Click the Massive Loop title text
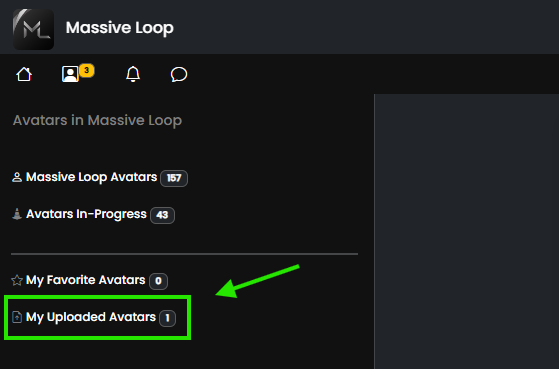559x369 pixels. (x=119, y=28)
